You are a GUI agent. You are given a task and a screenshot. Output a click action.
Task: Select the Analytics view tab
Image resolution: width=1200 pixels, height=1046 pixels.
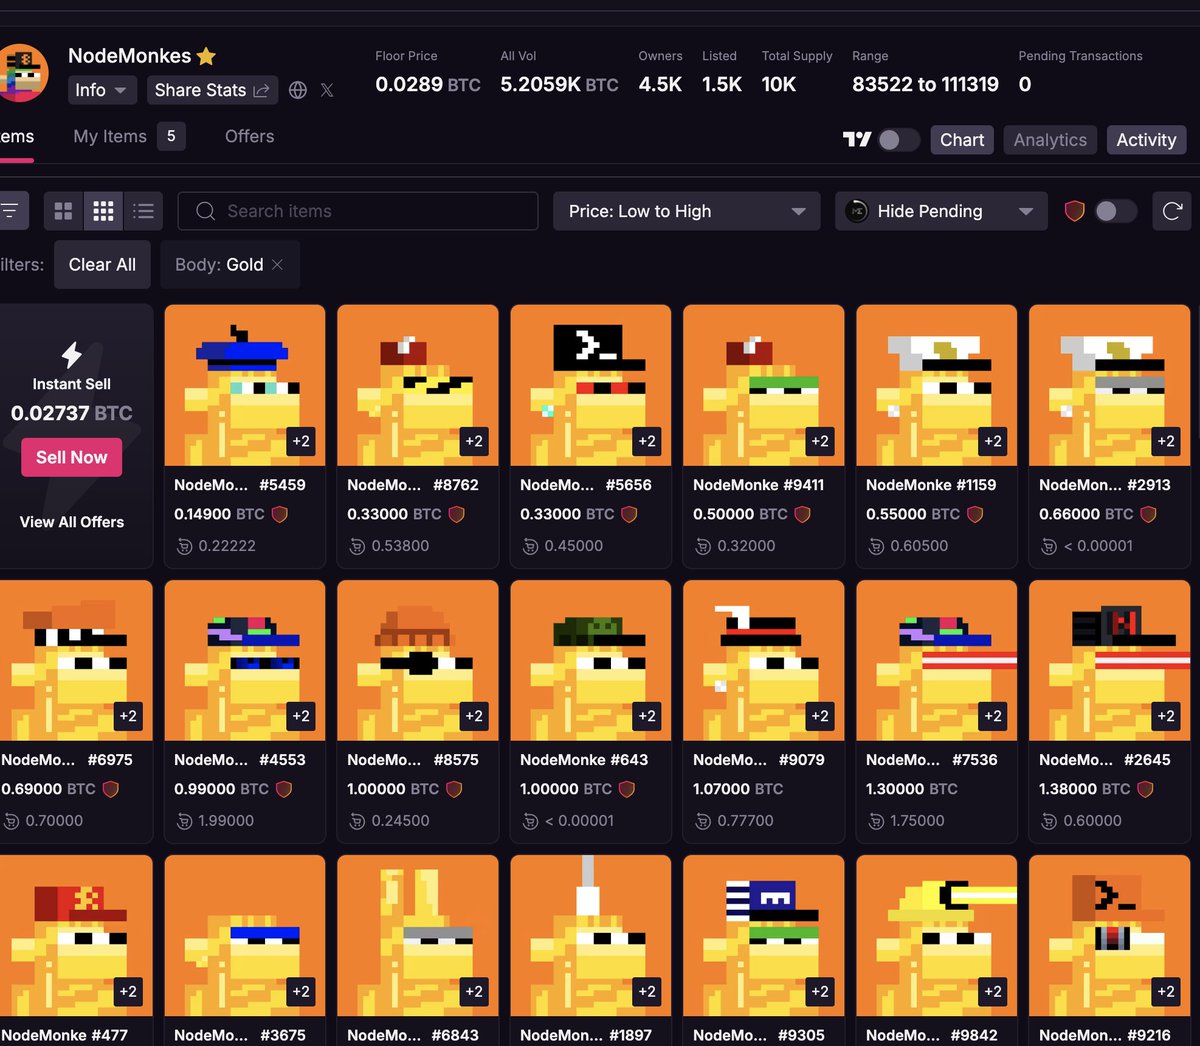1050,140
